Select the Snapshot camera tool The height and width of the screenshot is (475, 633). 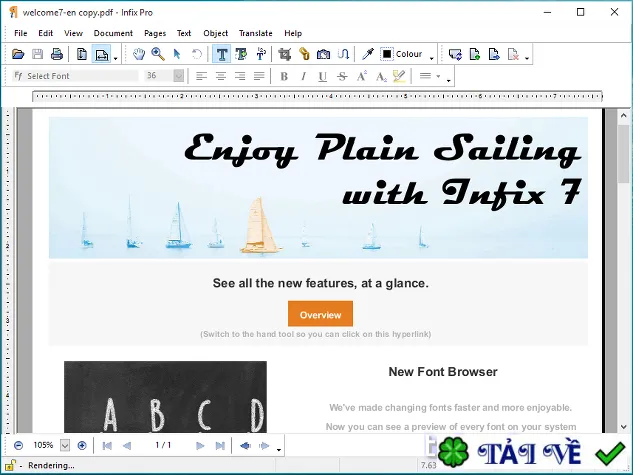pyautogui.click(x=323, y=54)
